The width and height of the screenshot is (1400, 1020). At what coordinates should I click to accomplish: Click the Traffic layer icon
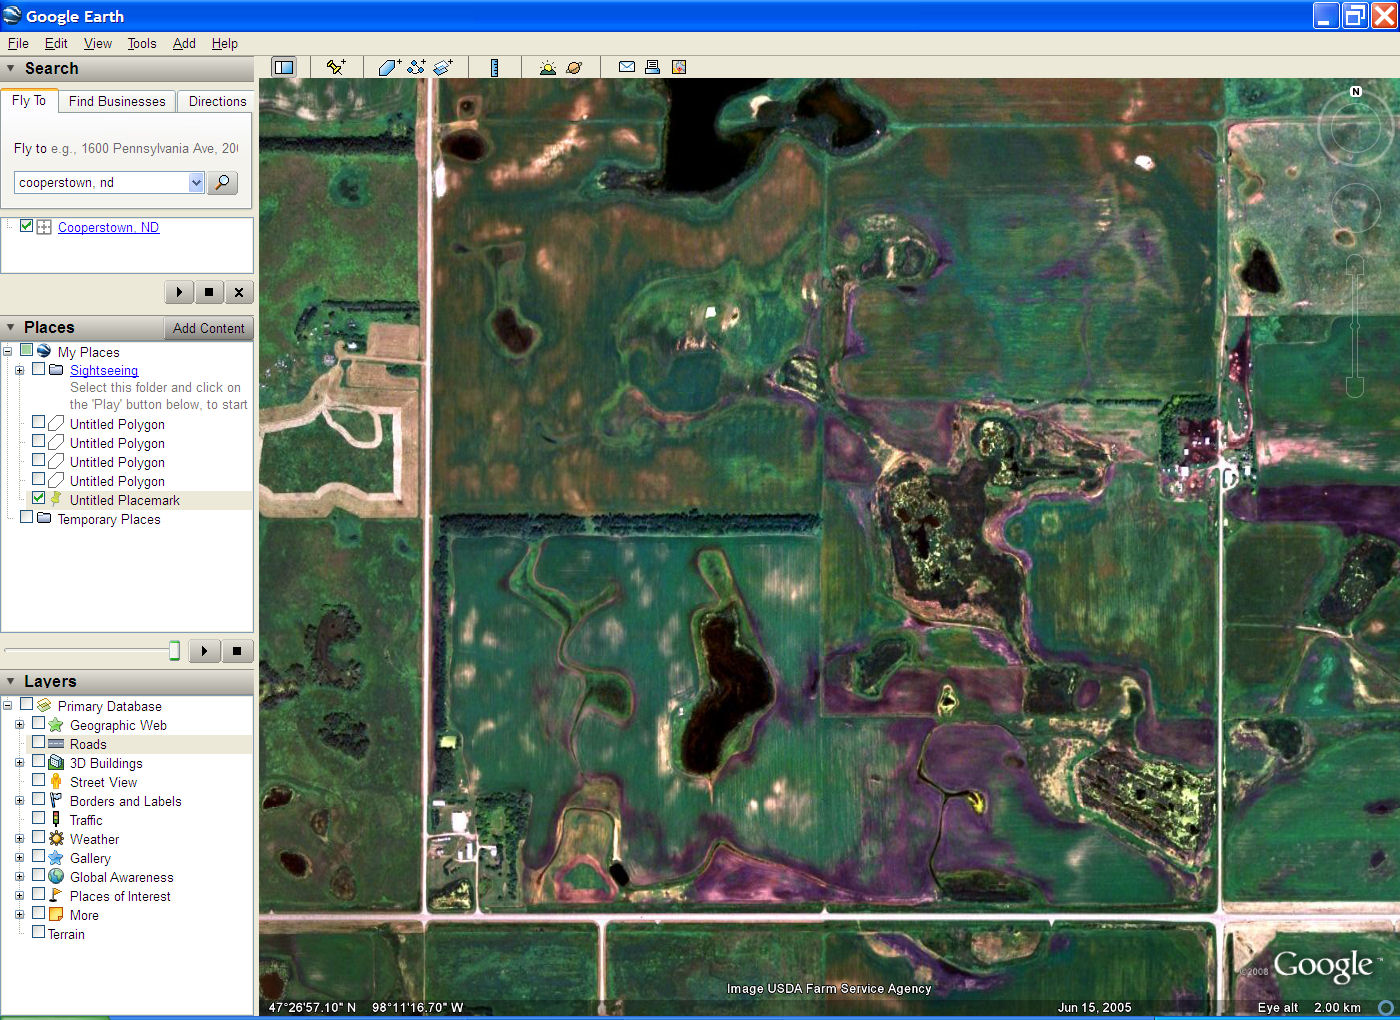click(56, 819)
